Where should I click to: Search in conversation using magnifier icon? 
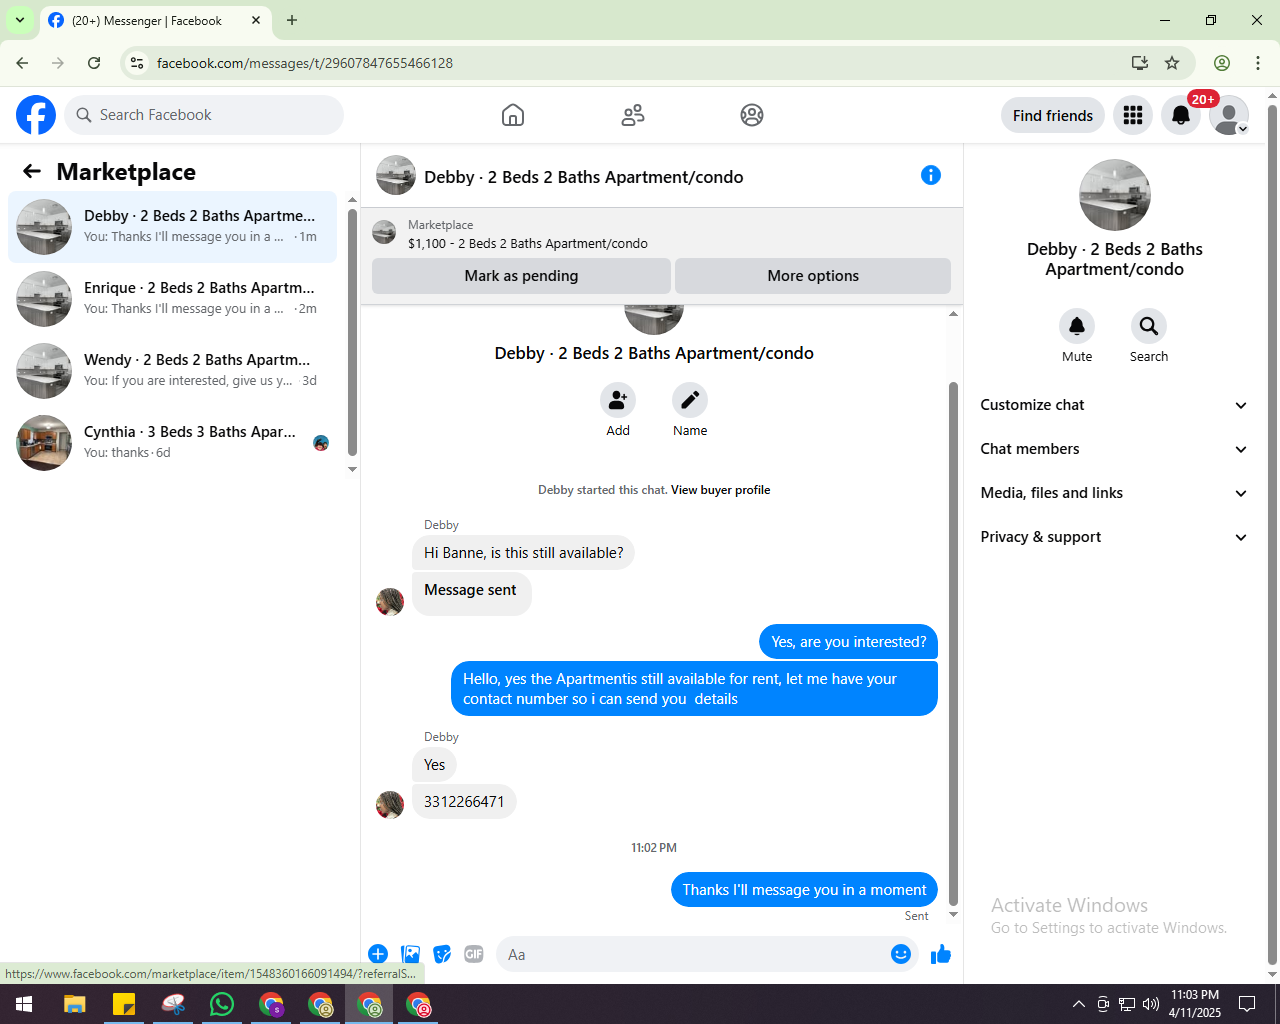click(1149, 326)
